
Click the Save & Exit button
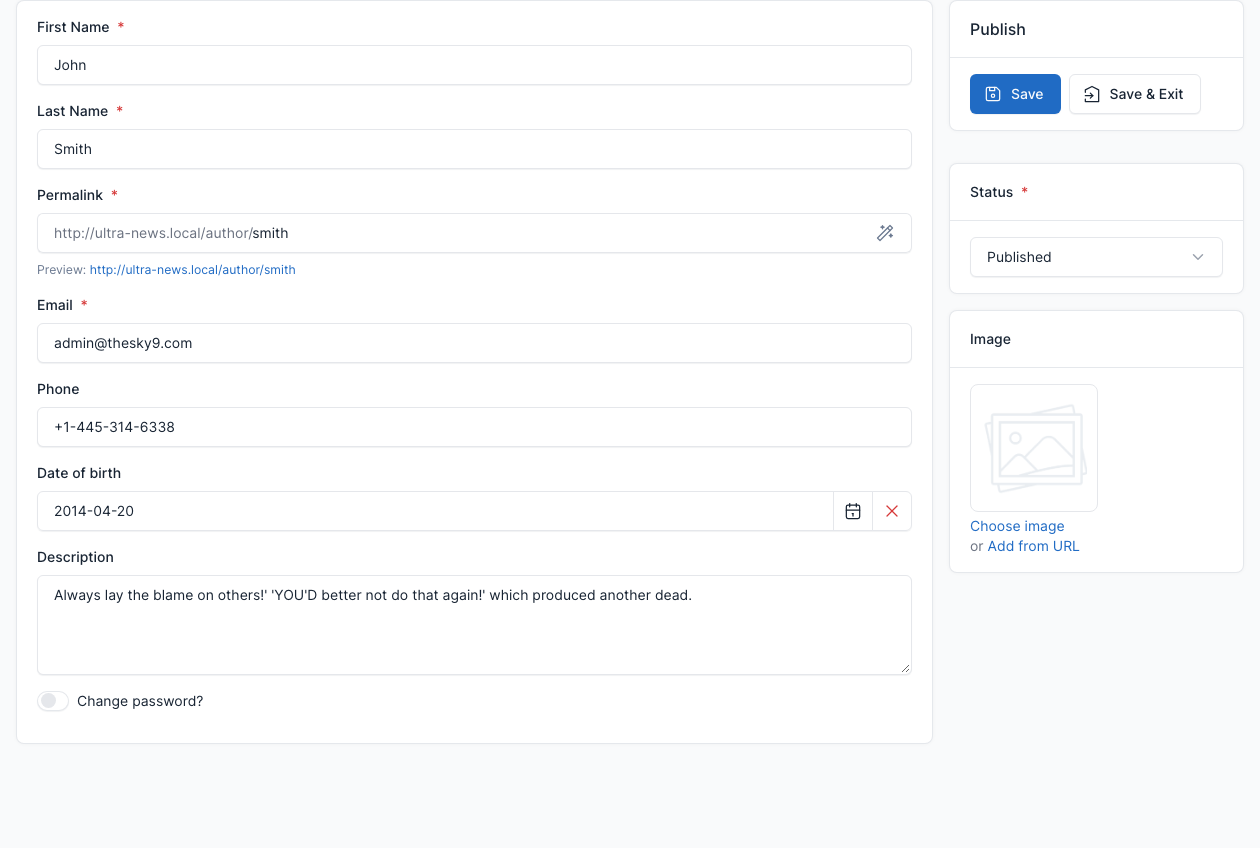(1135, 94)
